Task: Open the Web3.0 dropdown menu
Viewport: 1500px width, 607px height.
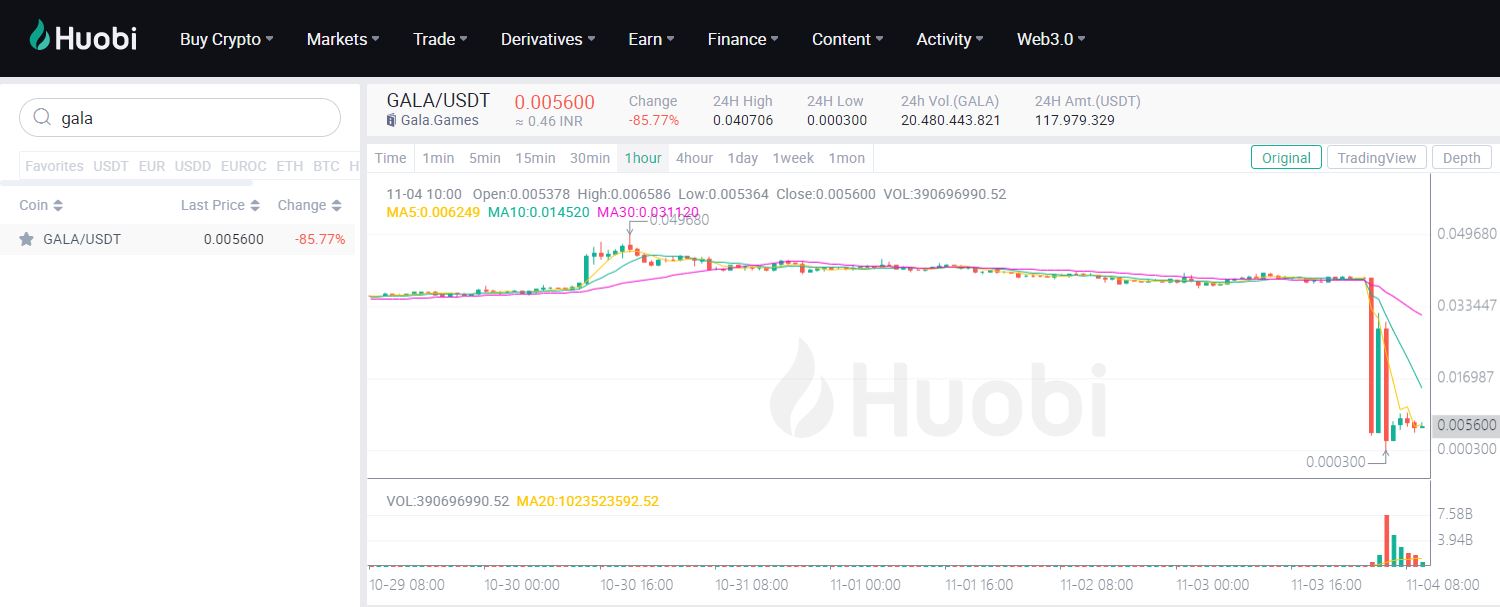Action: coord(1051,39)
